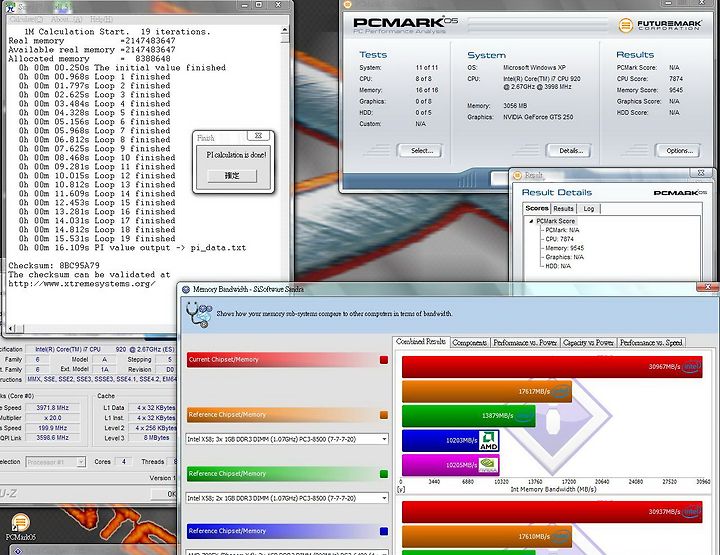Screen dimensions: 720x555
Task: Select the 'CPU: 7874' tree row
Action: point(559,239)
